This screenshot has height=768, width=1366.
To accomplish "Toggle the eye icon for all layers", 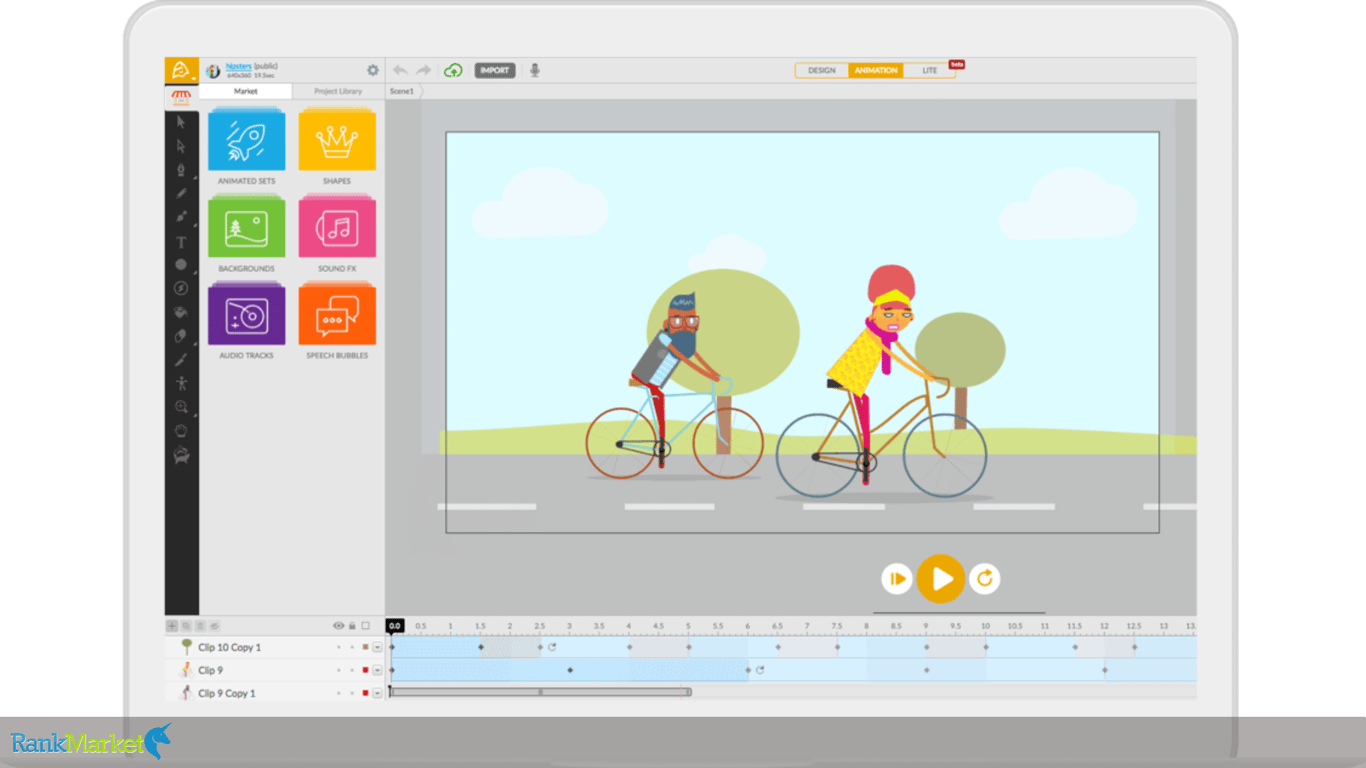I will click(338, 626).
